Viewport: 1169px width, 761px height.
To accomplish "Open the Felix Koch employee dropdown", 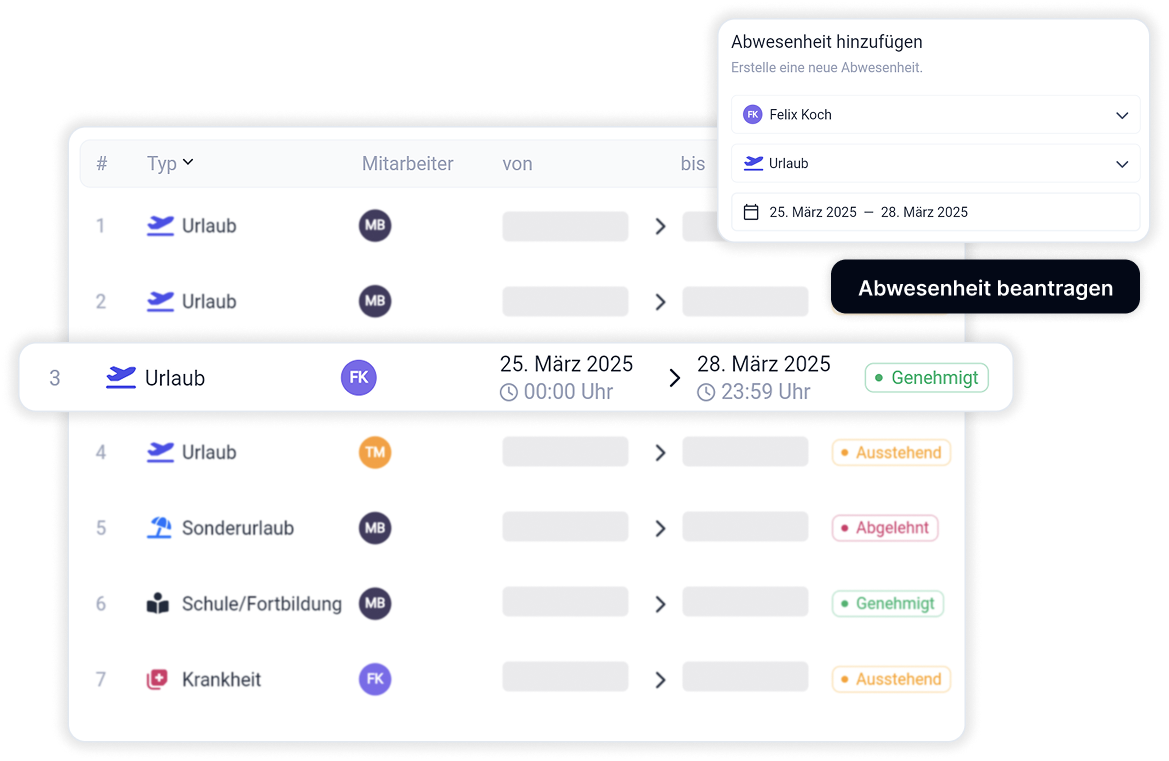I will point(935,115).
